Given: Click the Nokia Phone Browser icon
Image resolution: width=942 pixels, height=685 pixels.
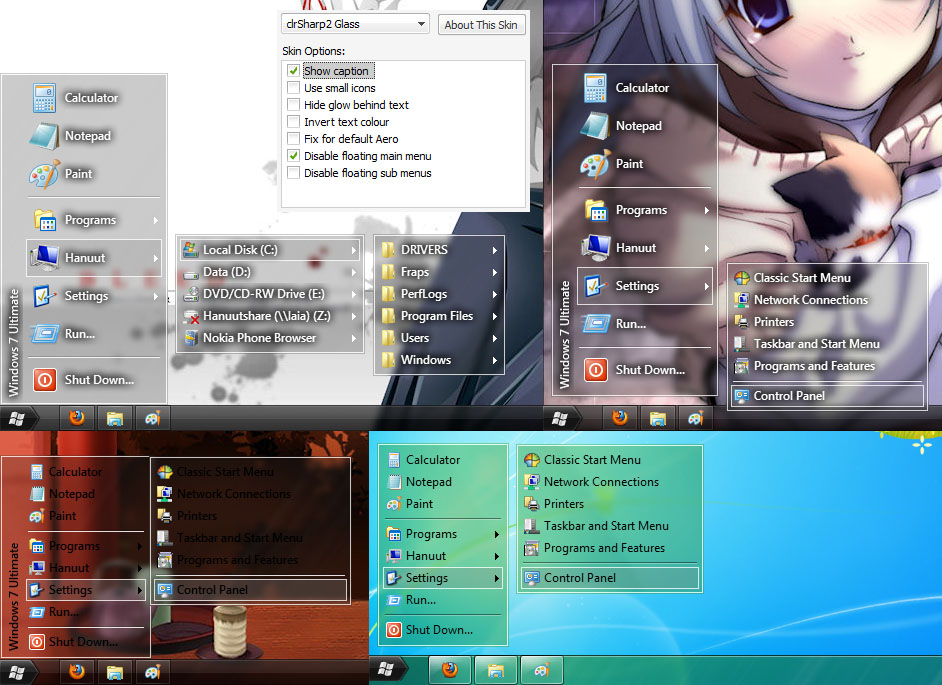Looking at the screenshot, I should 190,338.
